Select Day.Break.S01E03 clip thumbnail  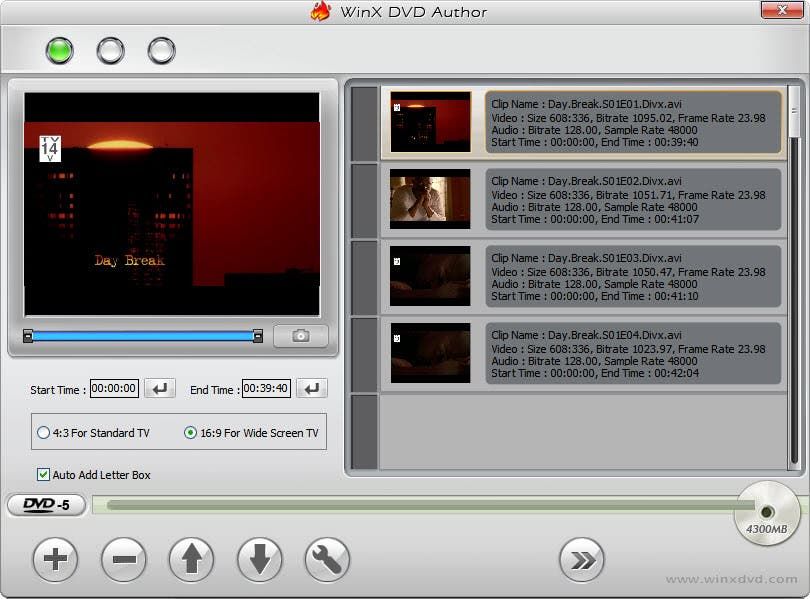tap(430, 276)
